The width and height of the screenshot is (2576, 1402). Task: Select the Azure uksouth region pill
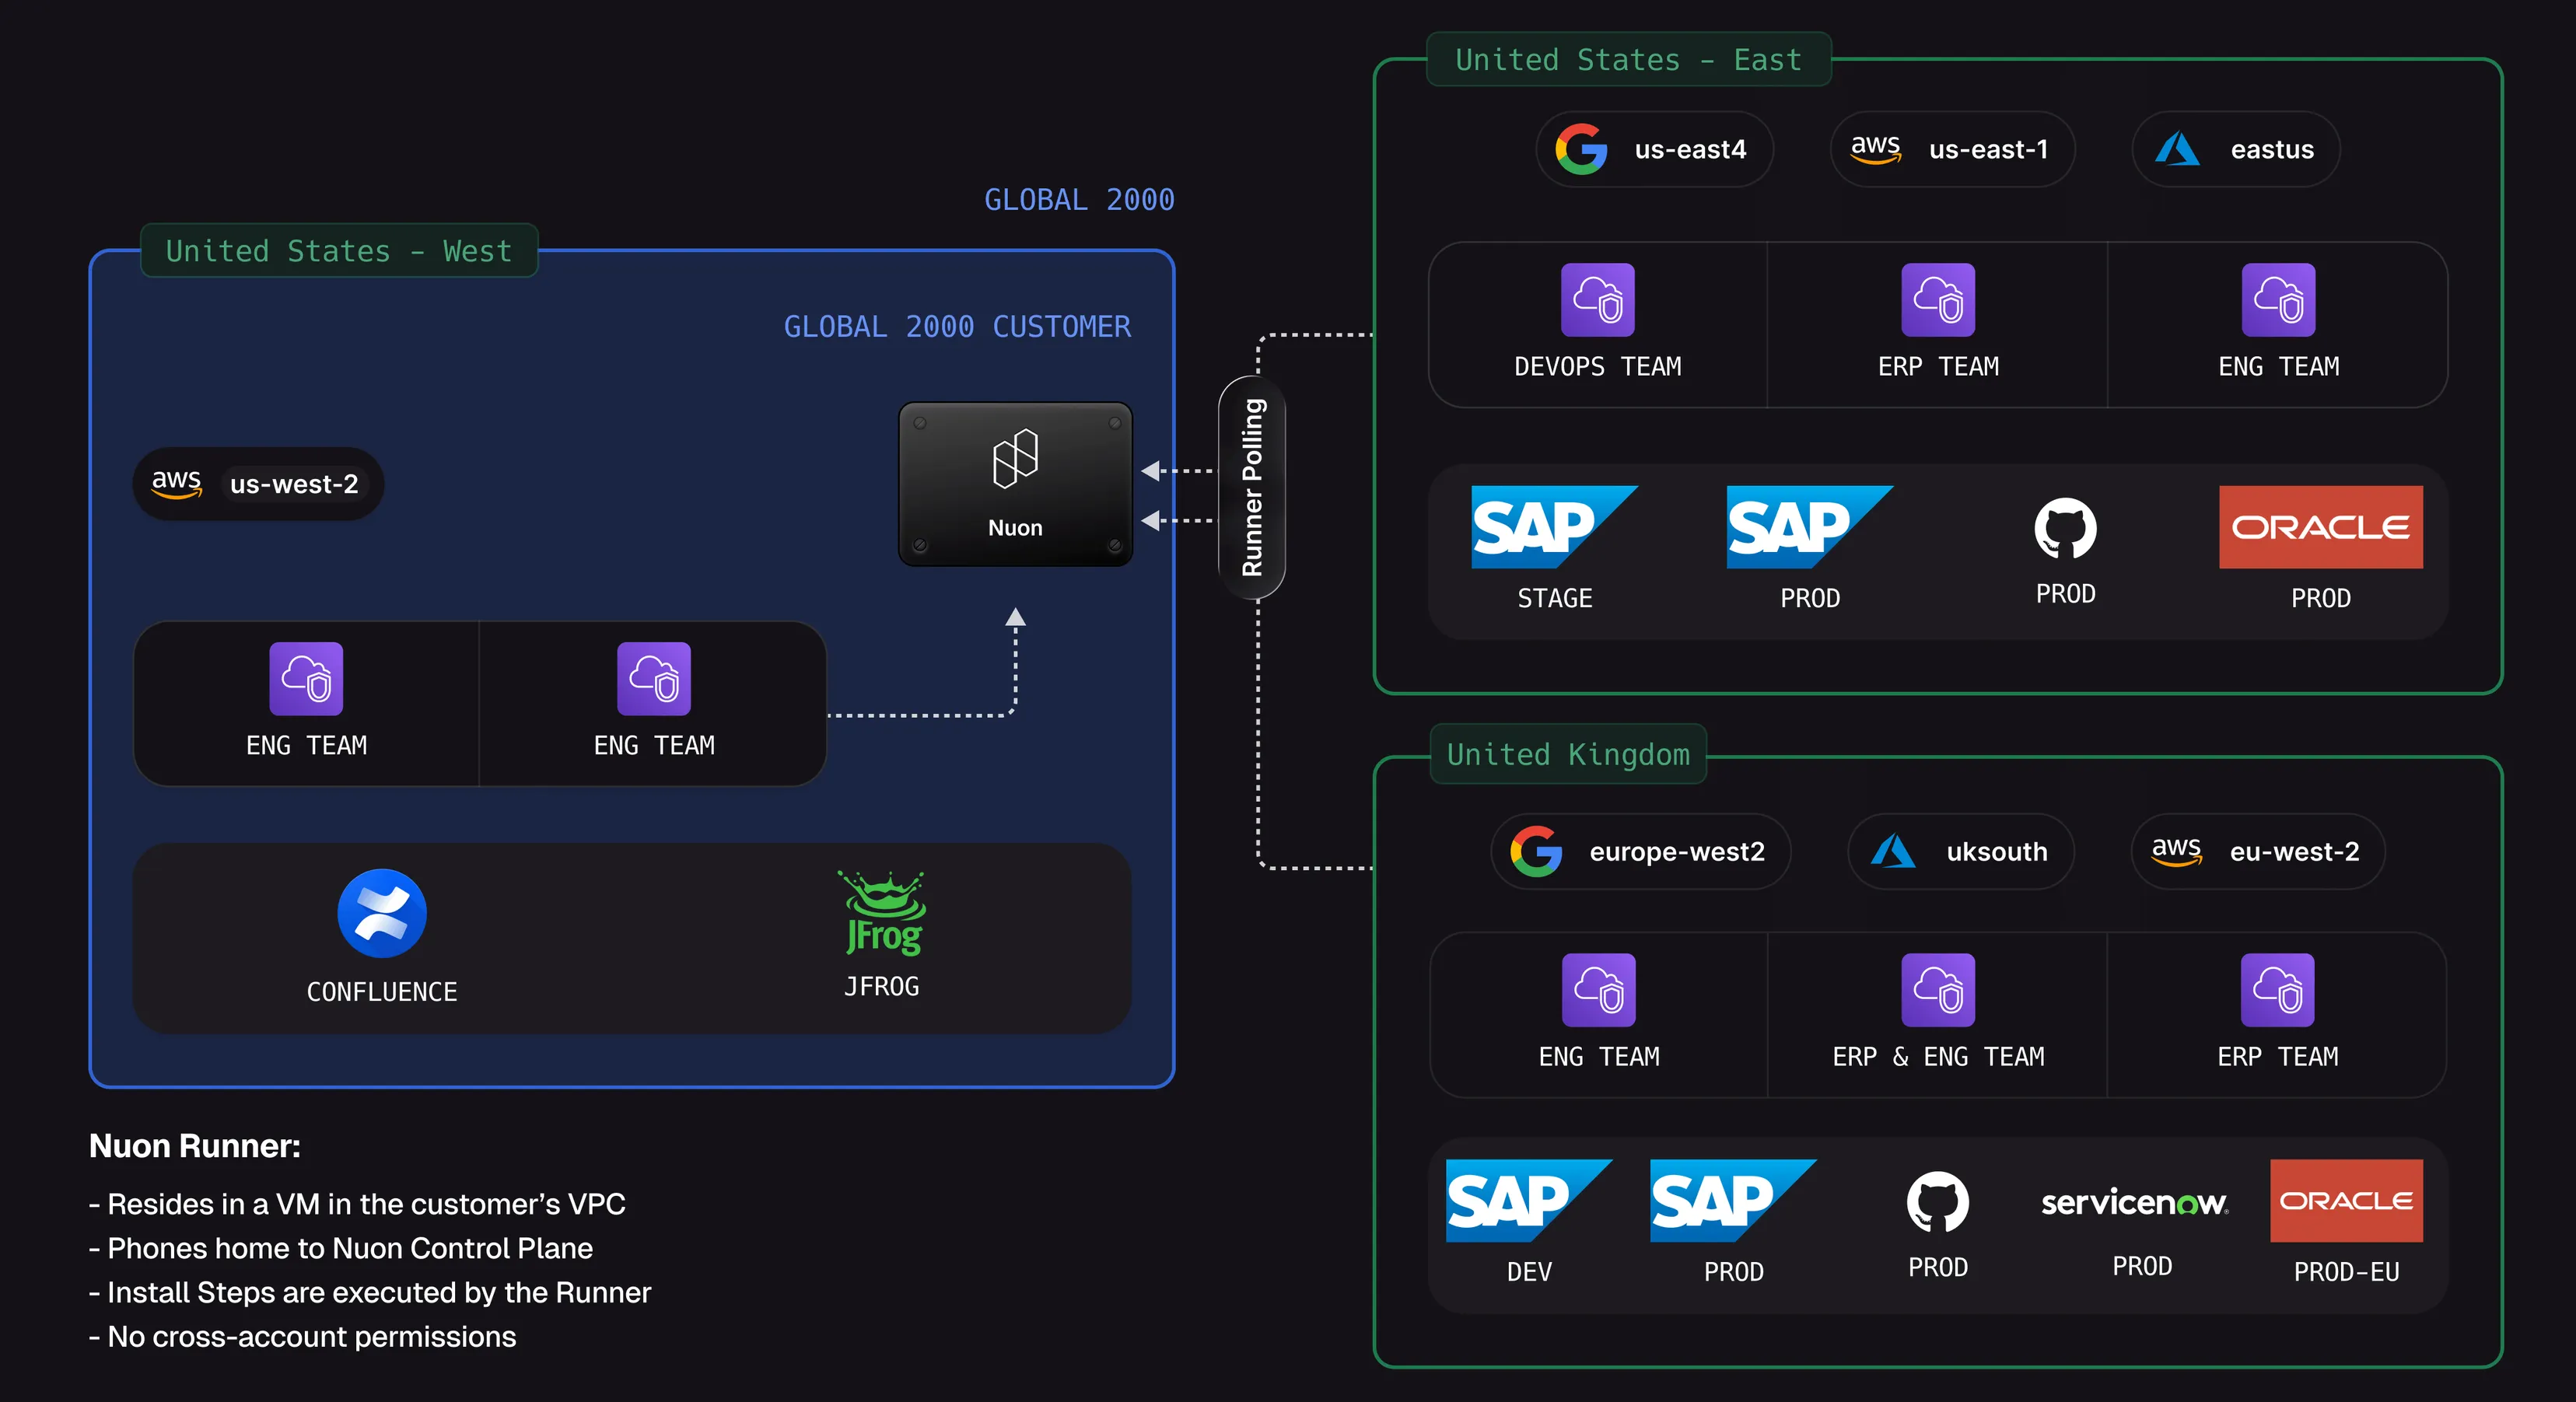[1960, 852]
